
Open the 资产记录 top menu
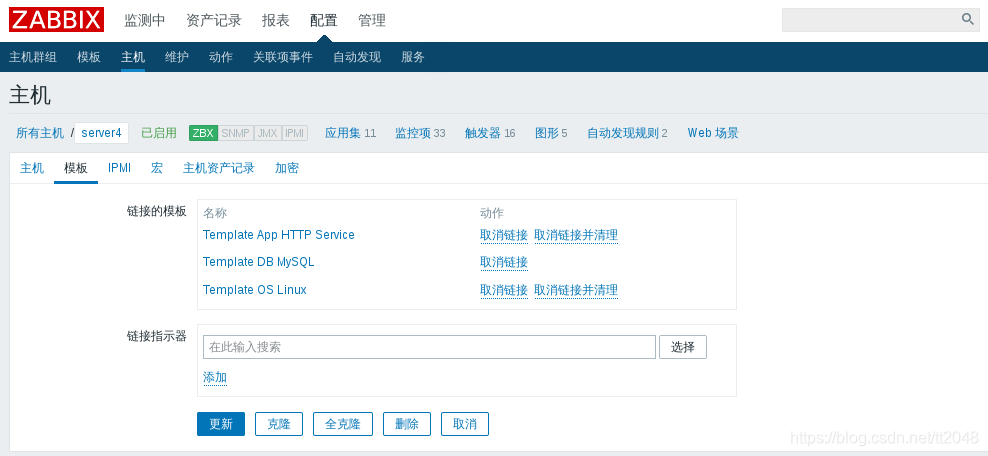pyautogui.click(x=214, y=20)
